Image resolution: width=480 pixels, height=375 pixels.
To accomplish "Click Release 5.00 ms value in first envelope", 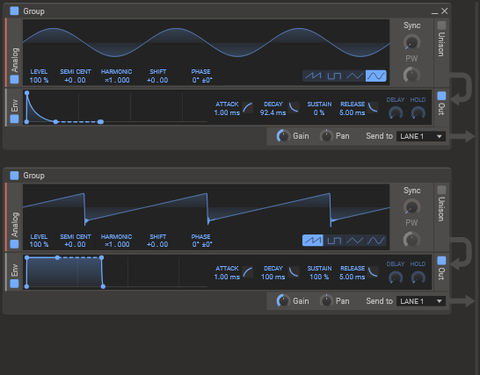I will (x=352, y=113).
